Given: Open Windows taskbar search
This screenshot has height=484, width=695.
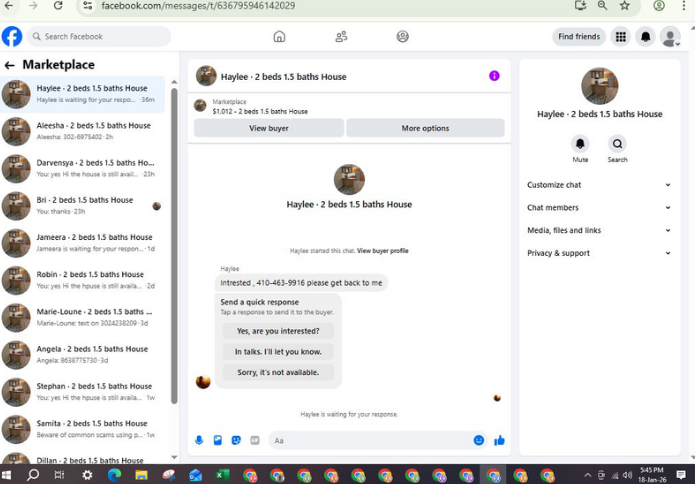Looking at the screenshot, I should (x=33, y=475).
